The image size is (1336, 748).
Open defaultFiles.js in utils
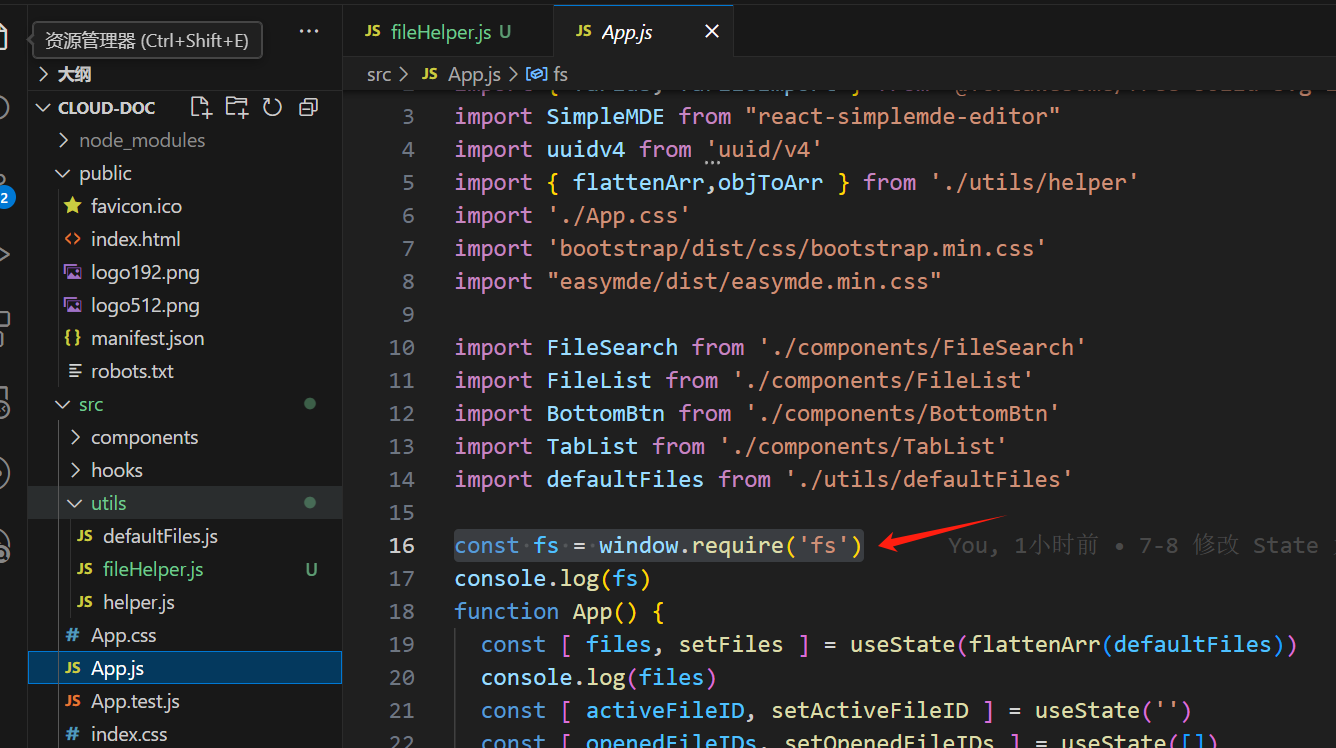(x=185, y=536)
